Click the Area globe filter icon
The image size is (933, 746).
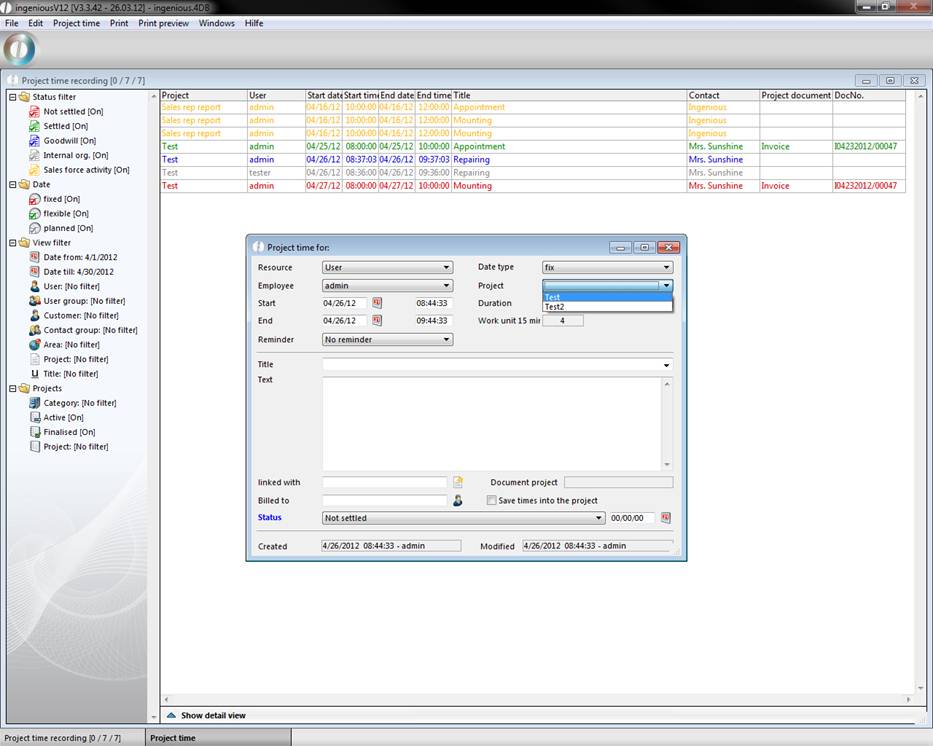pos(35,344)
